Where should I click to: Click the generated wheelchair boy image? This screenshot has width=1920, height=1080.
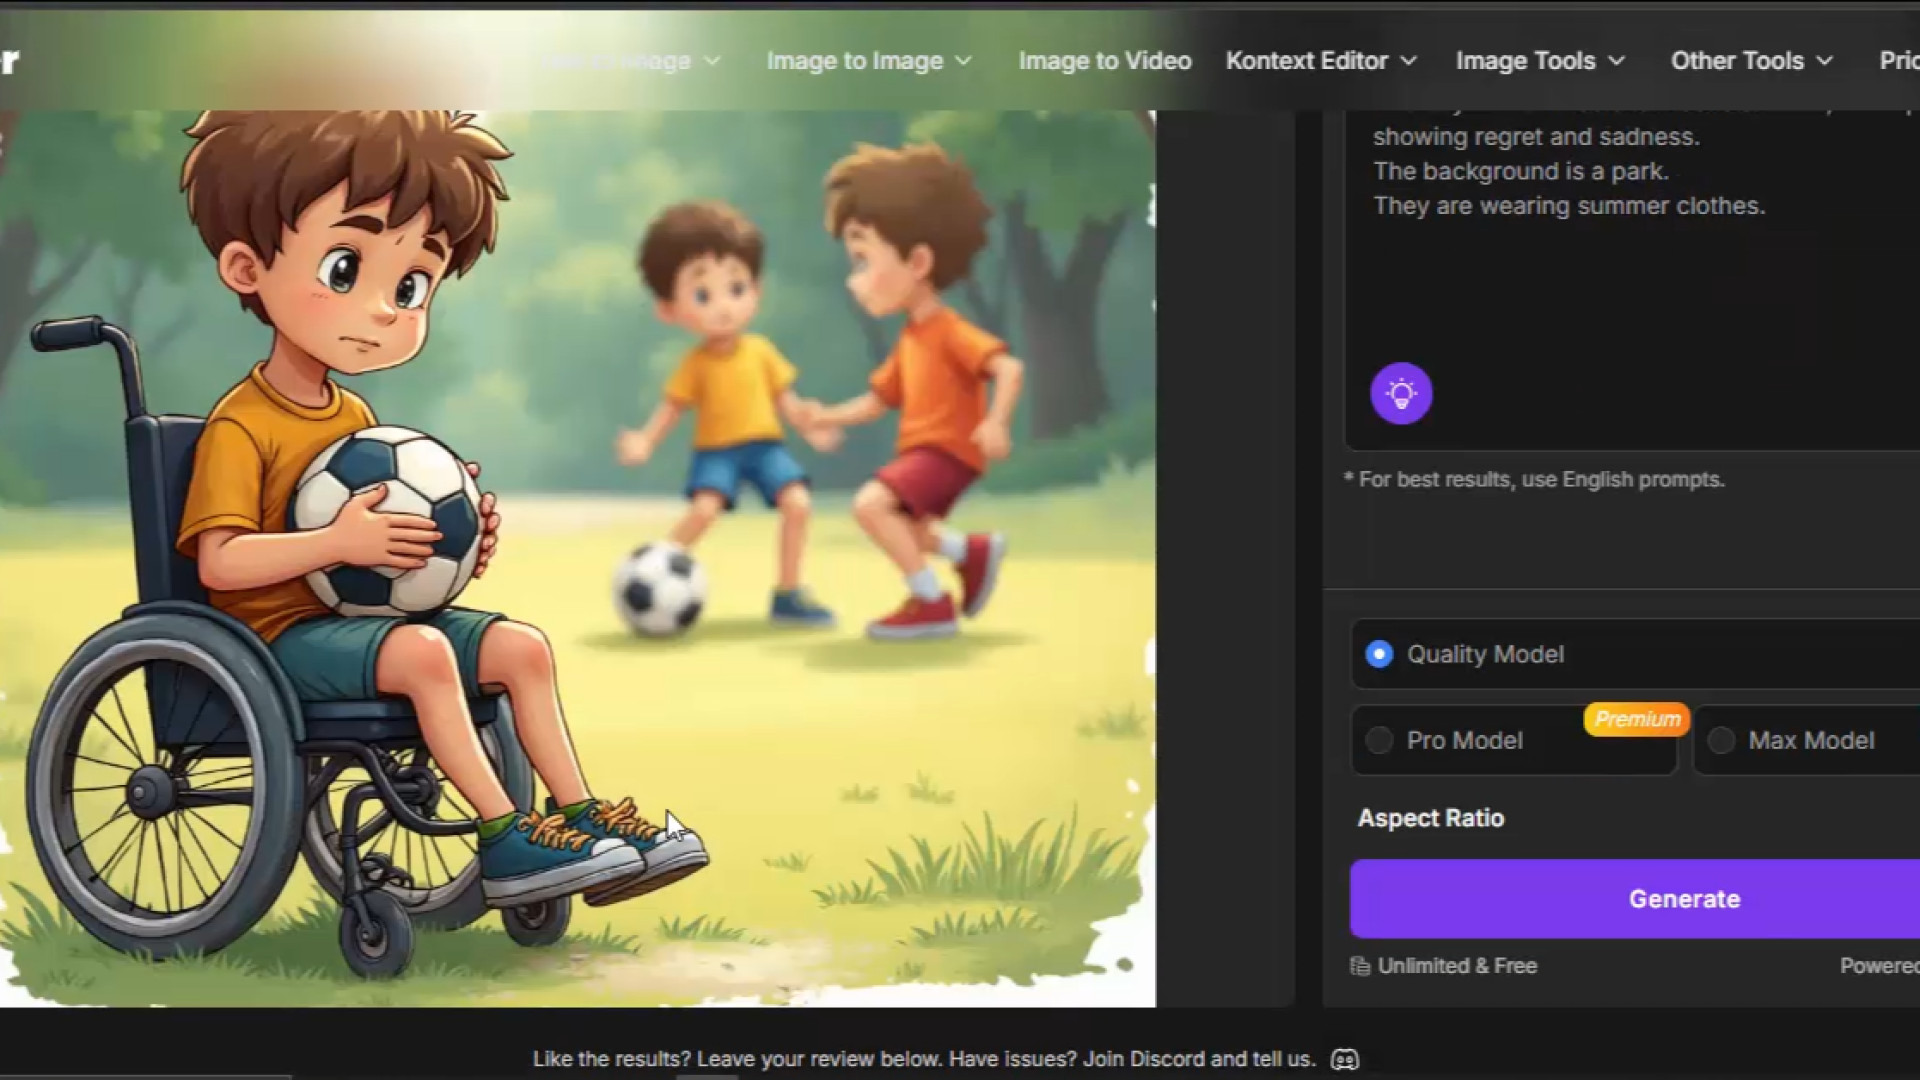pos(576,558)
